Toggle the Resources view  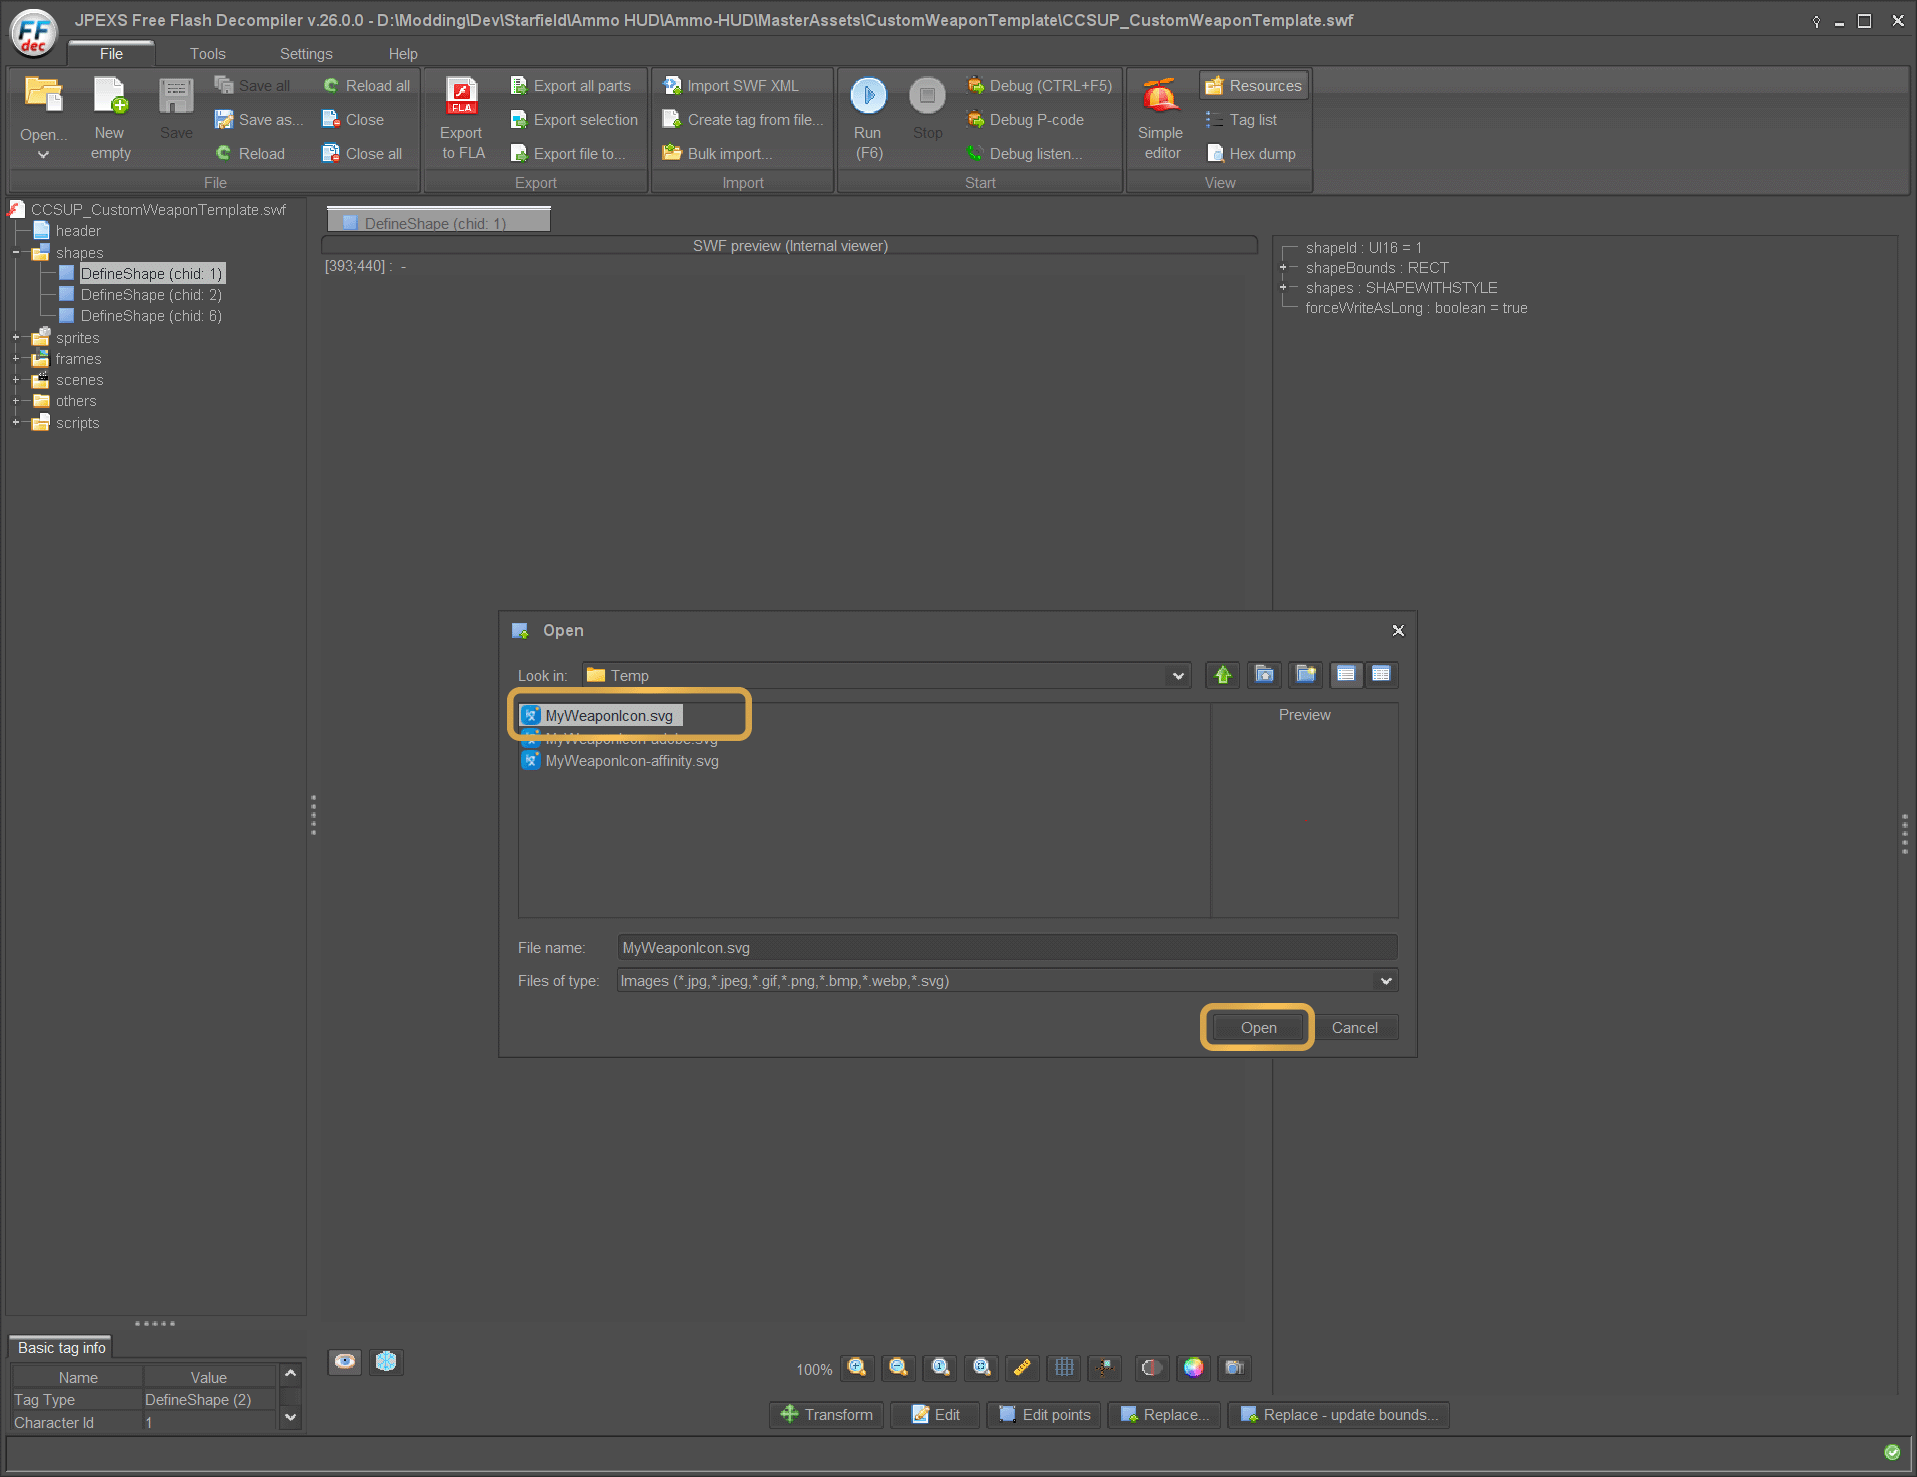[x=1254, y=86]
